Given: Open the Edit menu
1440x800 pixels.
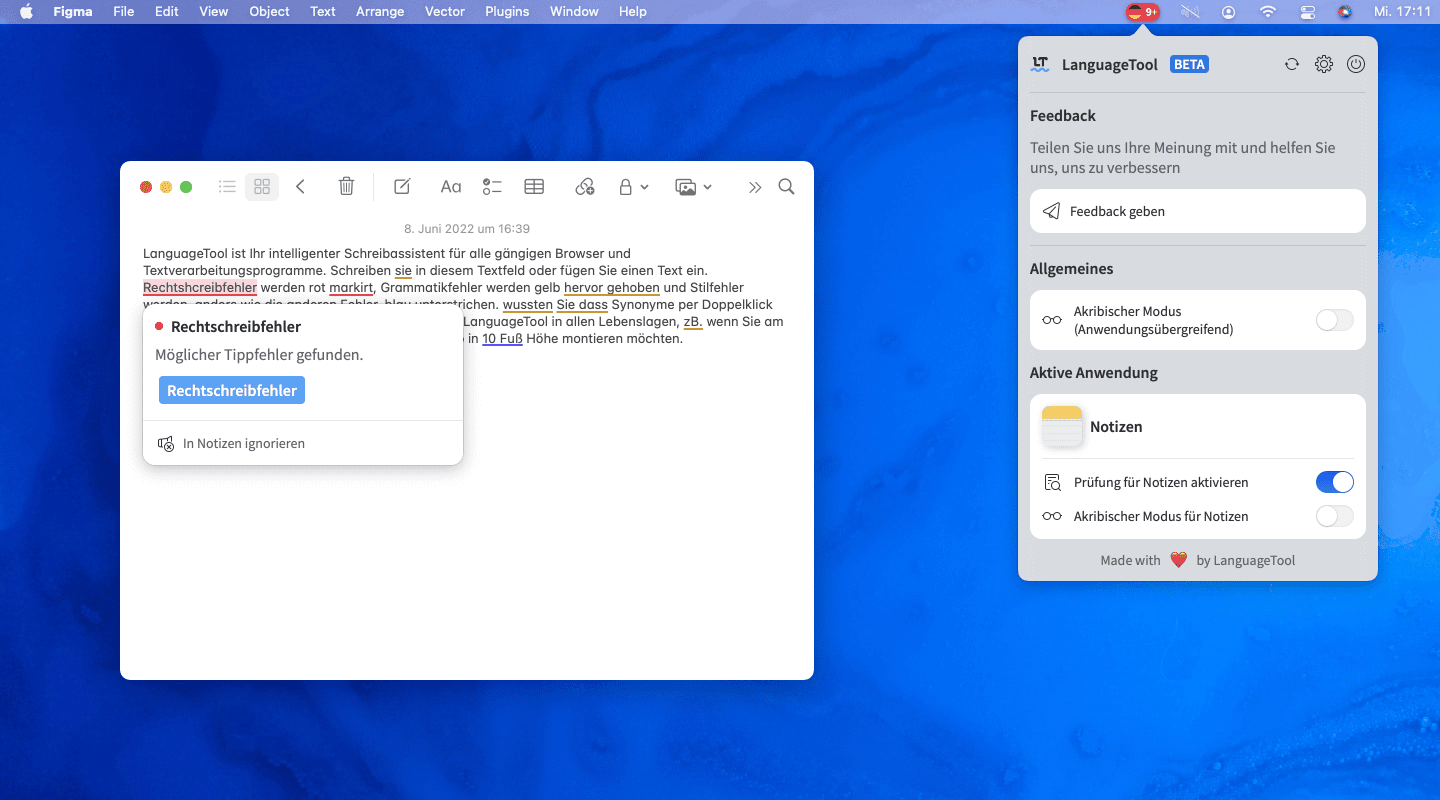Looking at the screenshot, I should (x=167, y=12).
